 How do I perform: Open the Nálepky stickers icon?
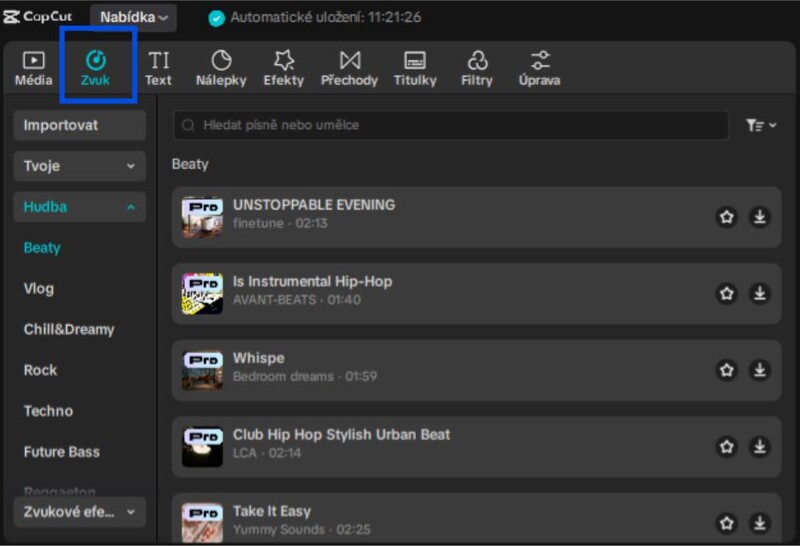tap(221, 61)
